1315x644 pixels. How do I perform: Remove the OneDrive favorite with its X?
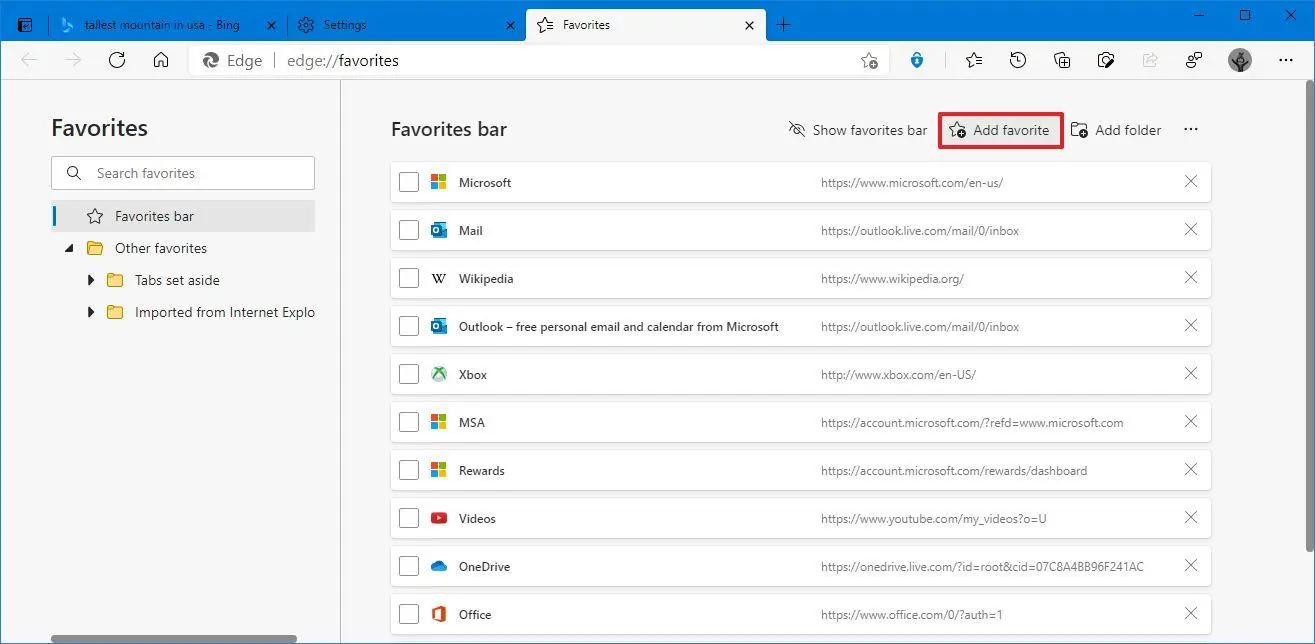coord(1191,565)
